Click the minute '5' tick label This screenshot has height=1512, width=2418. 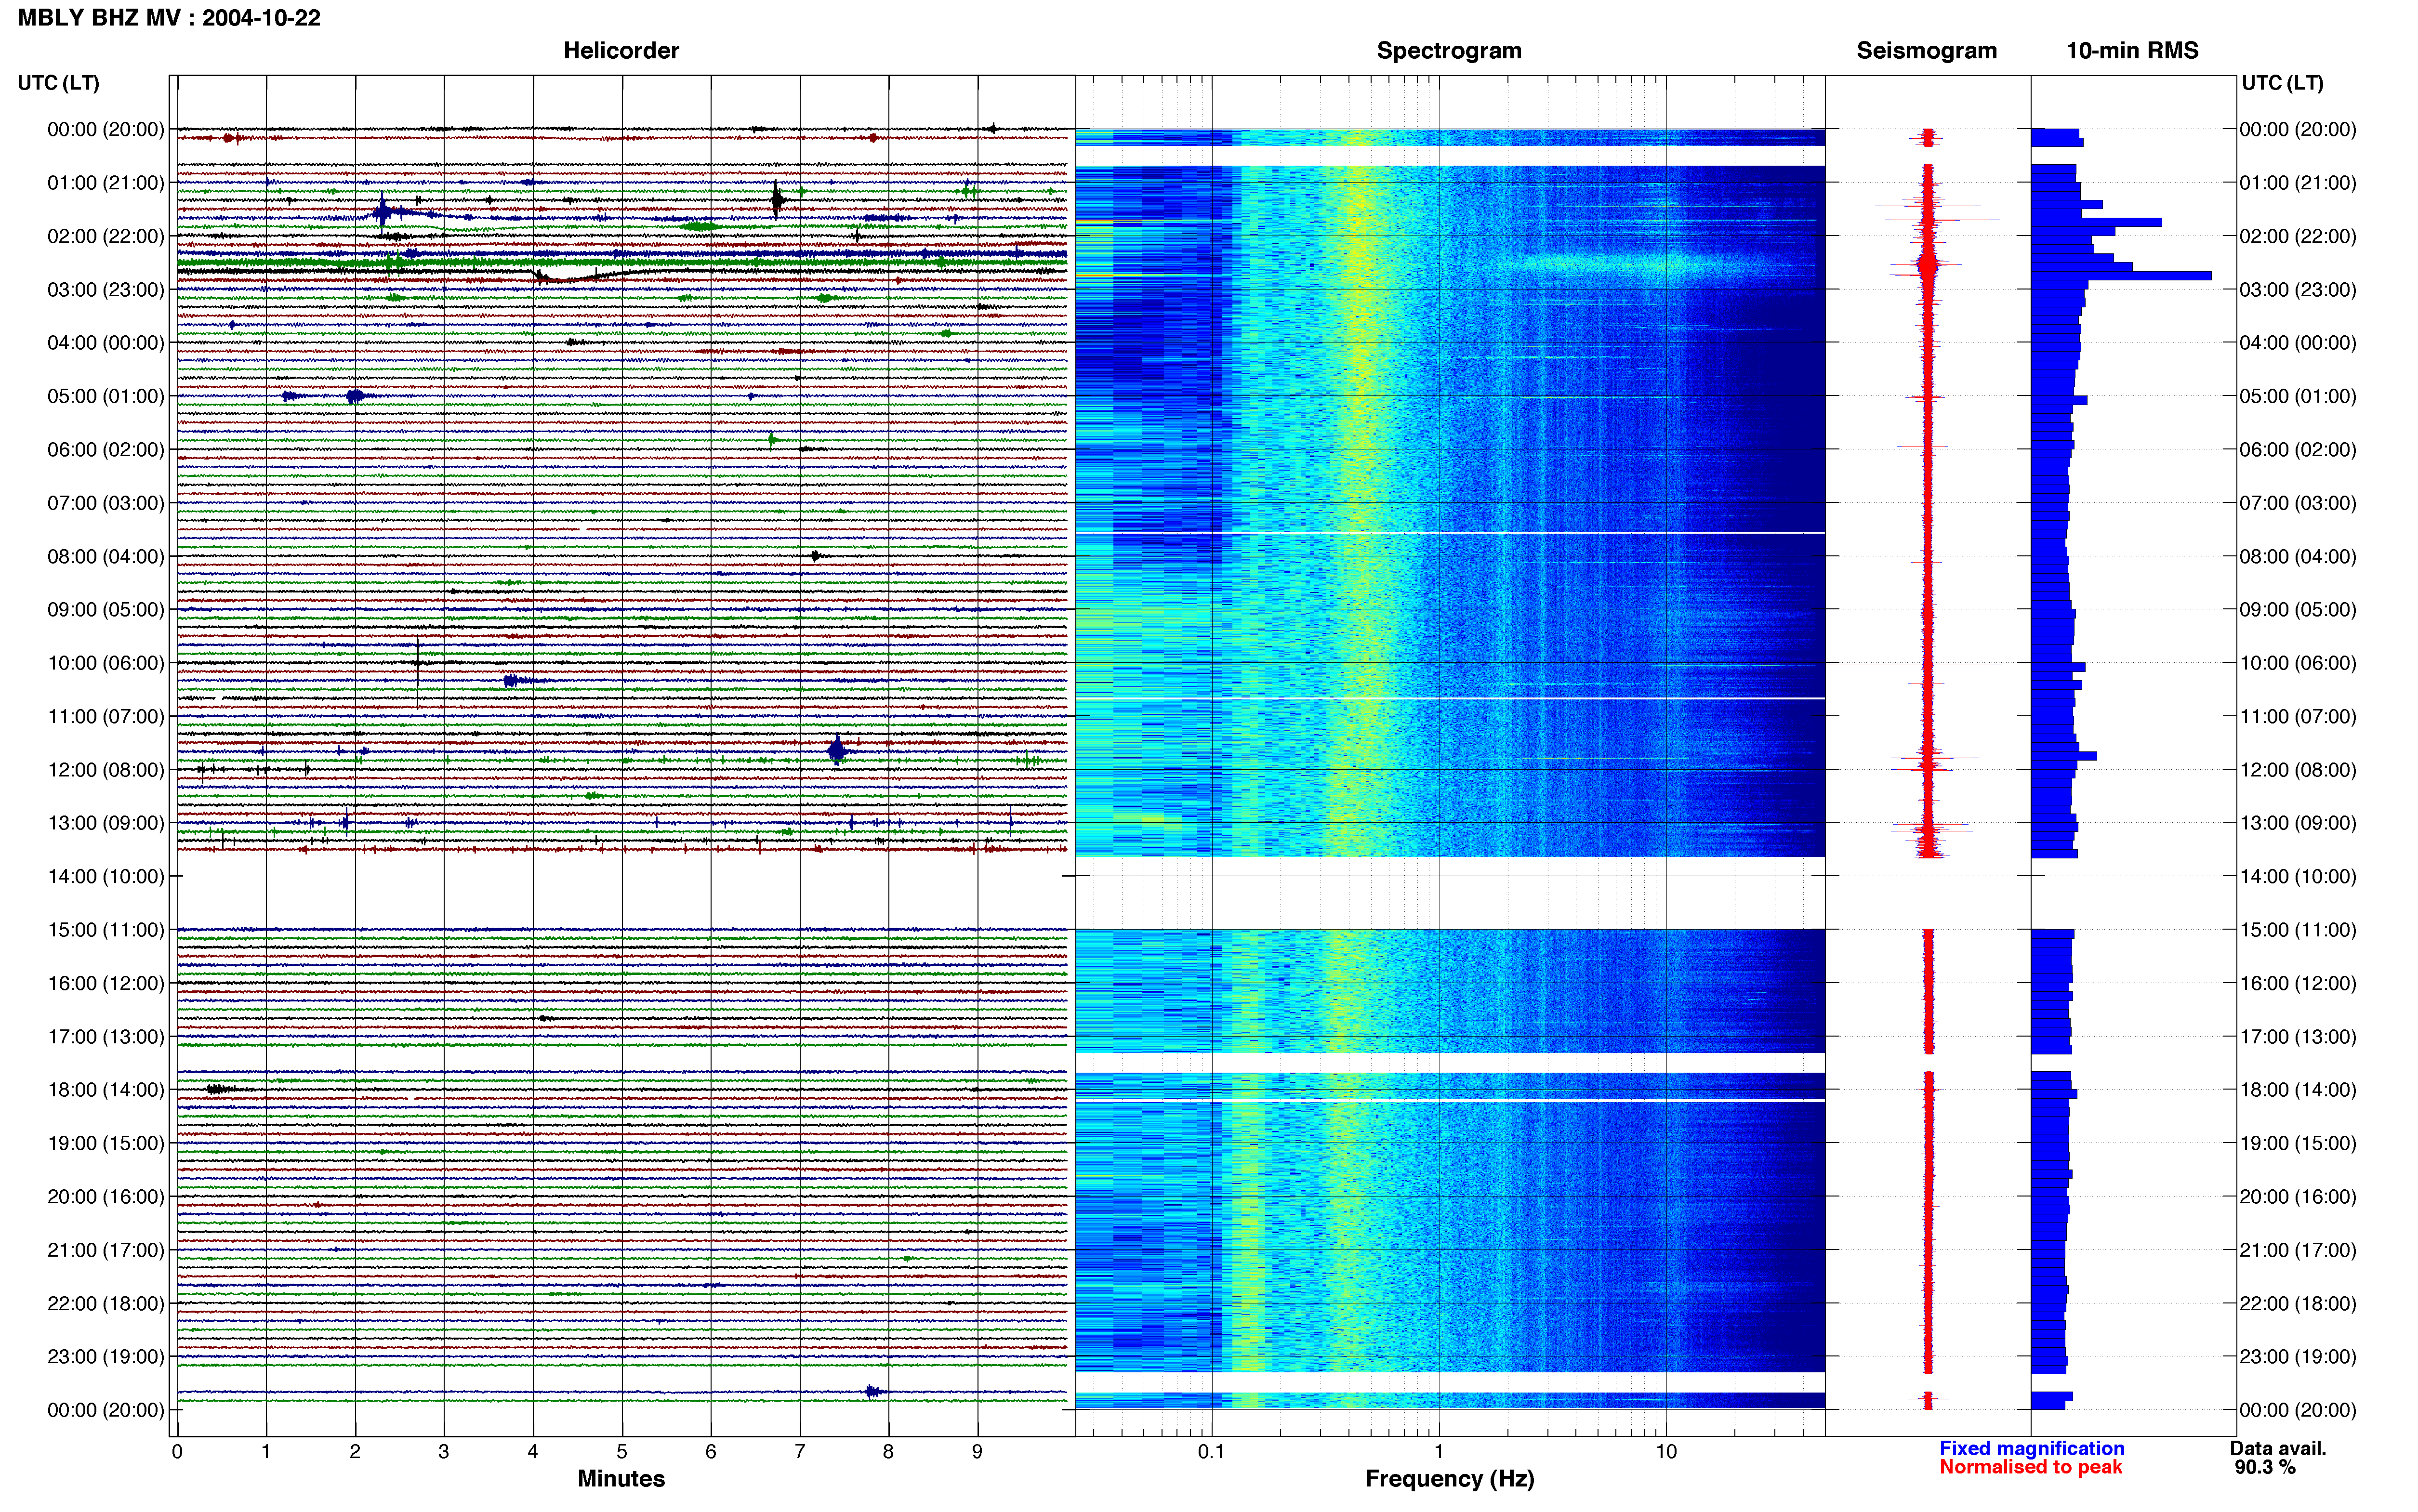pos(622,1451)
